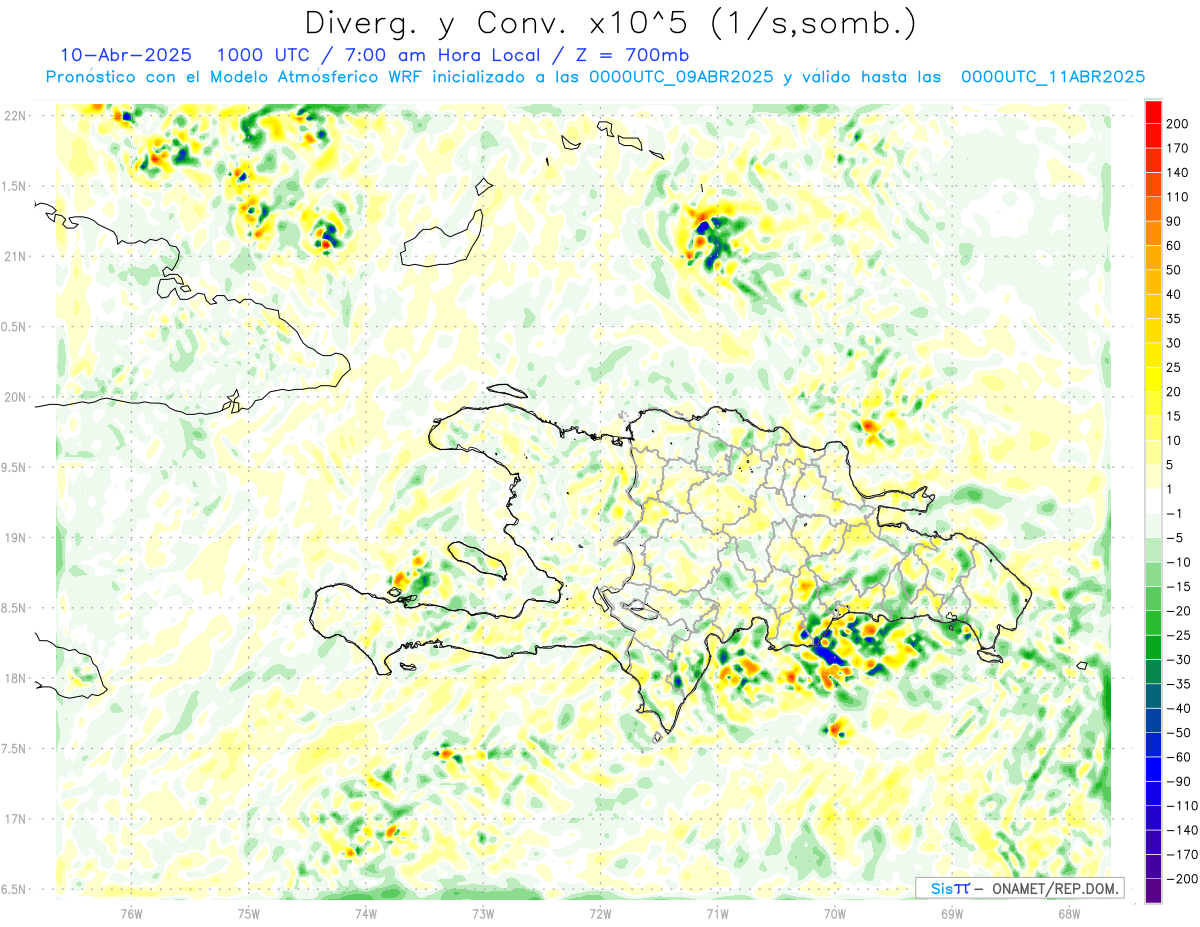Click the red swatch above the 200 mark
Image resolution: width=1200 pixels, height=927 pixels.
[1153, 111]
